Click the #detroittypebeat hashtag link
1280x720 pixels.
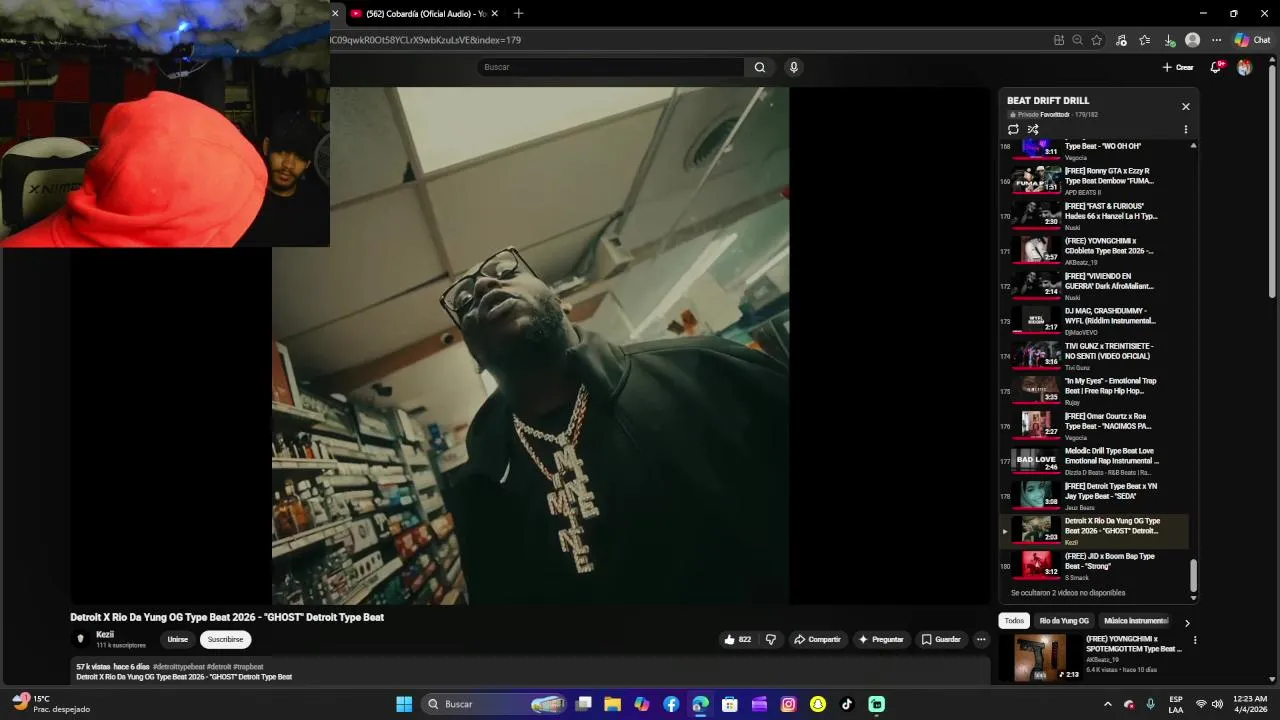point(179,667)
